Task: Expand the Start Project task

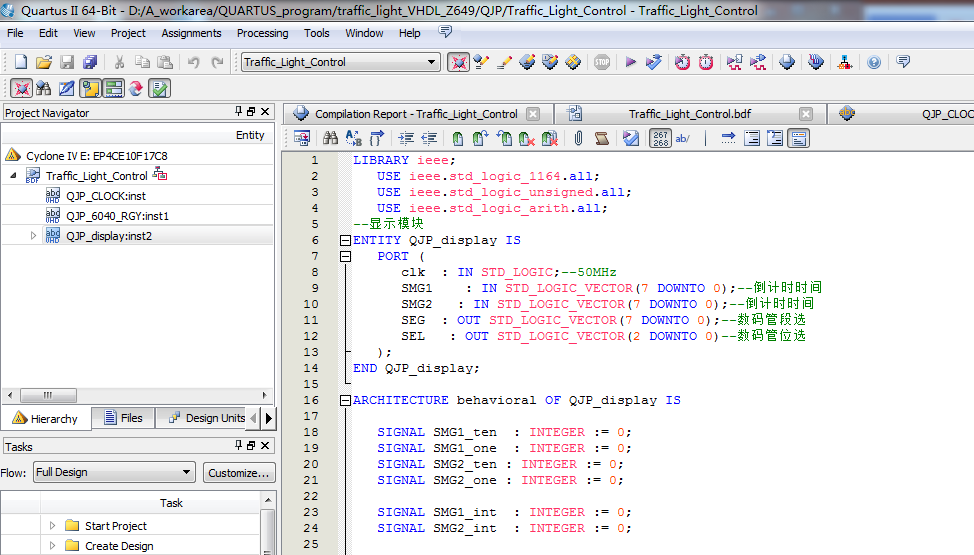Action: tap(52, 526)
